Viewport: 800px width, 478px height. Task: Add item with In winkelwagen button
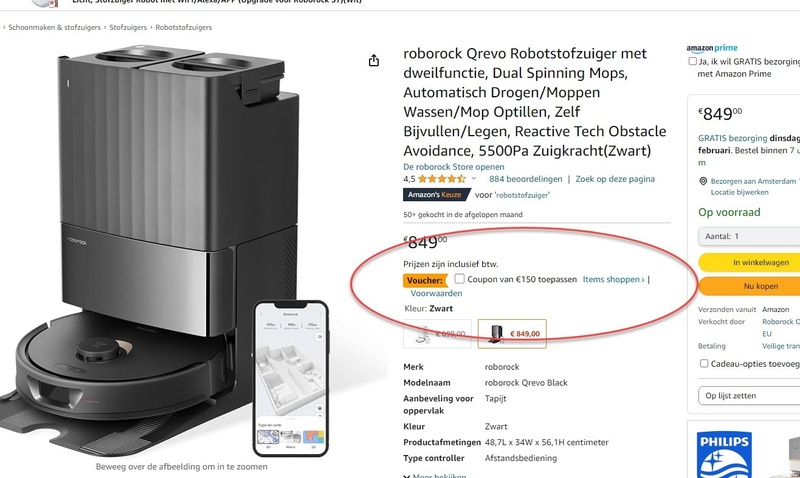749,263
